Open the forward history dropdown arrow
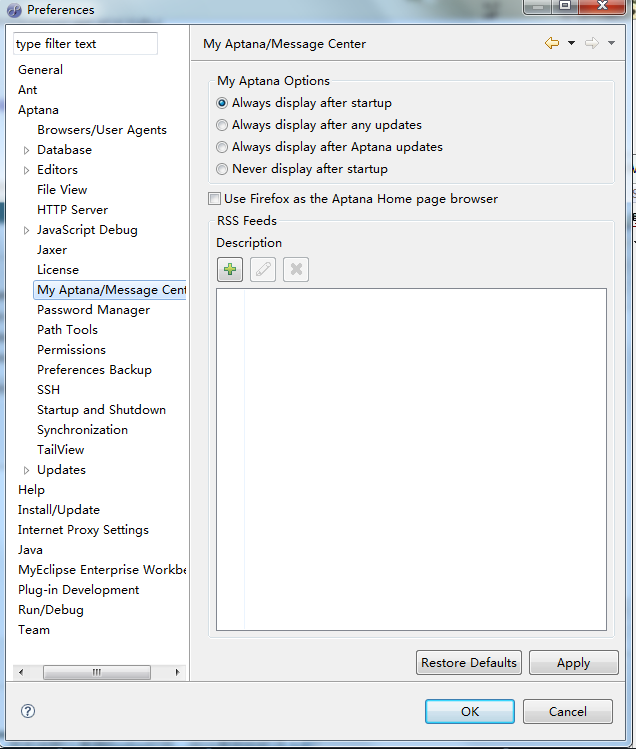This screenshot has height=749, width=636. point(611,43)
